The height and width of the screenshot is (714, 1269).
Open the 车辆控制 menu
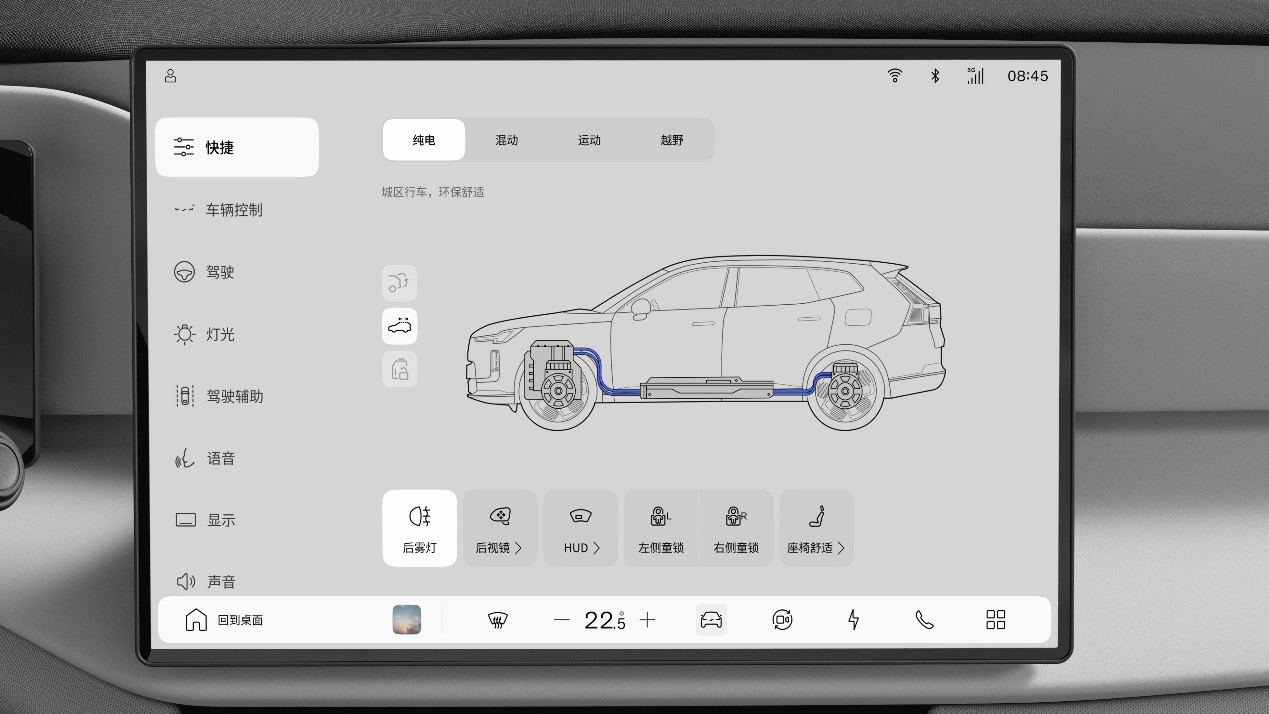[237, 210]
